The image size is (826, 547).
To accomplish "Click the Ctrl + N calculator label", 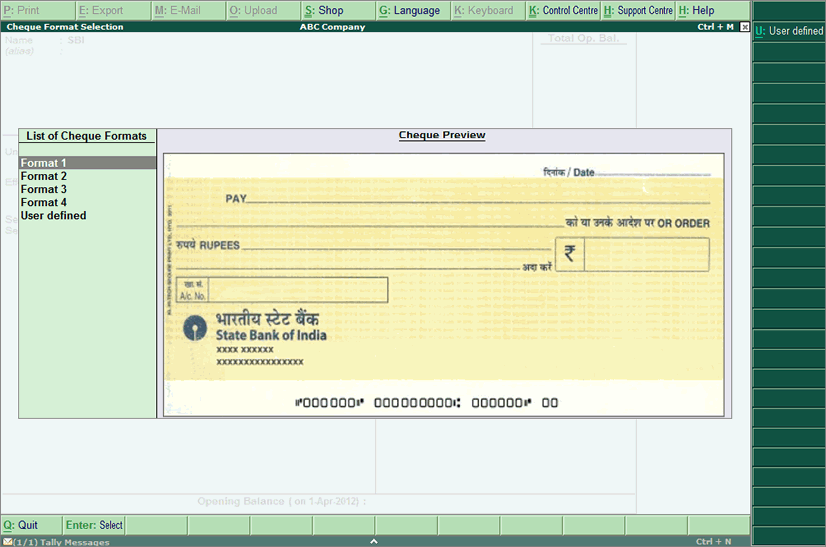I will (x=713, y=542).
